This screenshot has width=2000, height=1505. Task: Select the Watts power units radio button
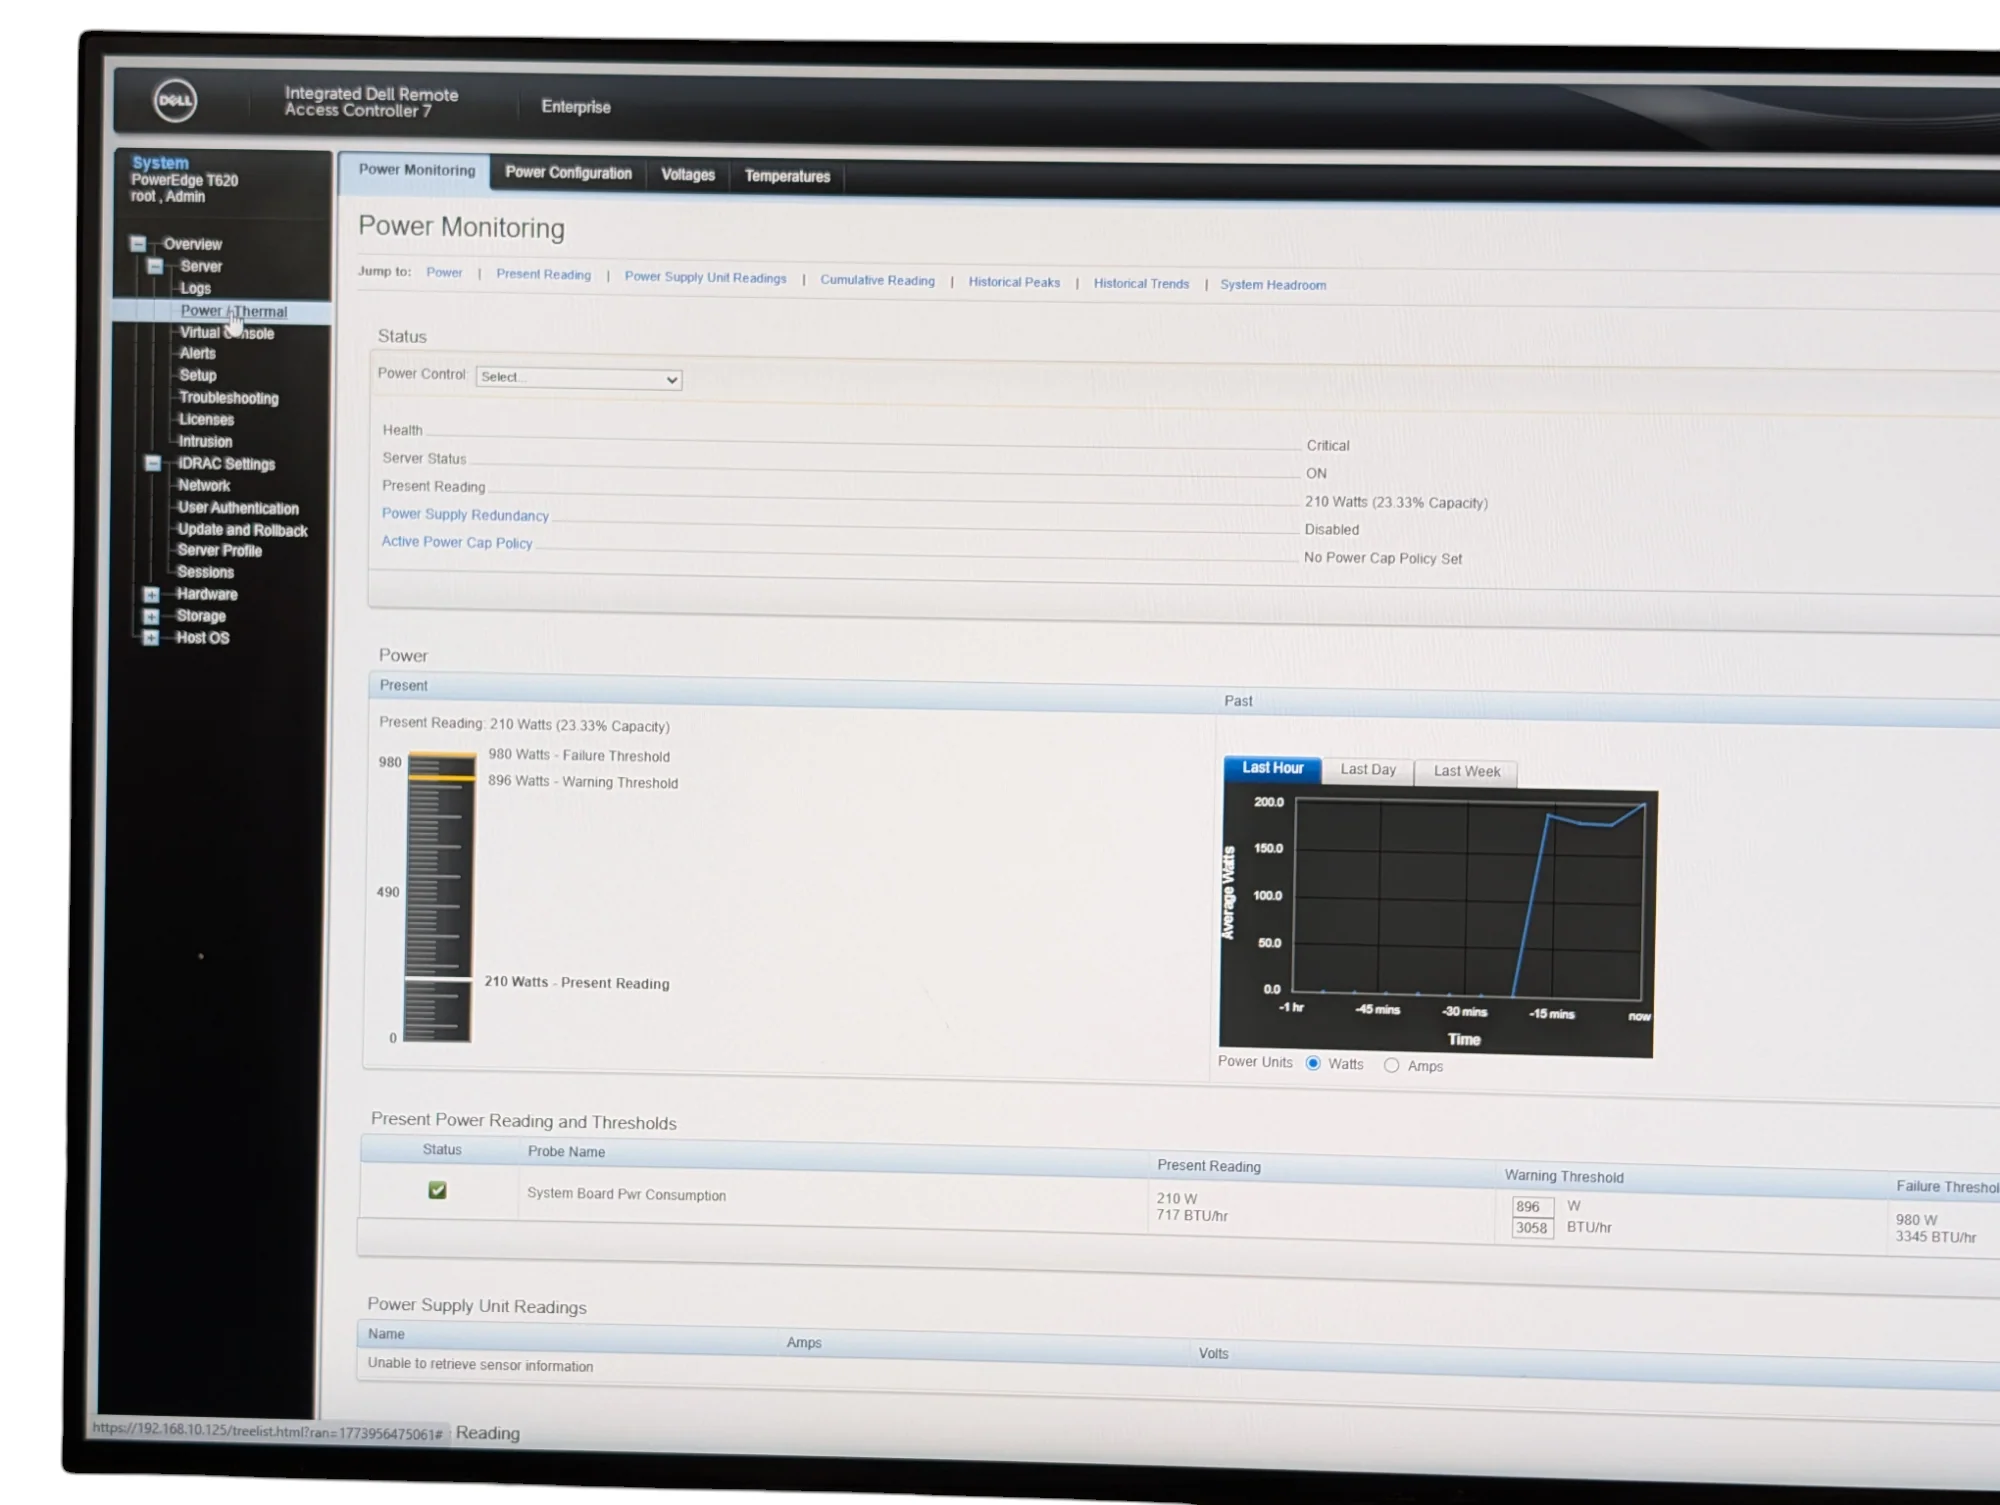click(1313, 1063)
